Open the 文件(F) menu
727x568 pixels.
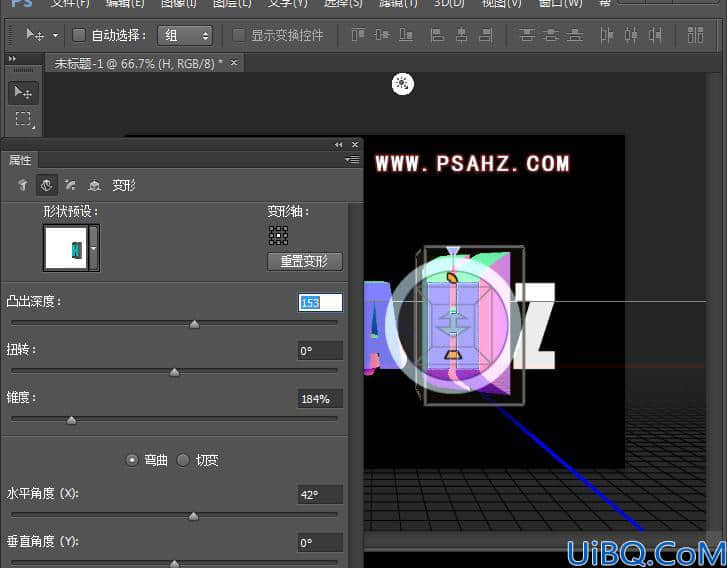point(70,4)
